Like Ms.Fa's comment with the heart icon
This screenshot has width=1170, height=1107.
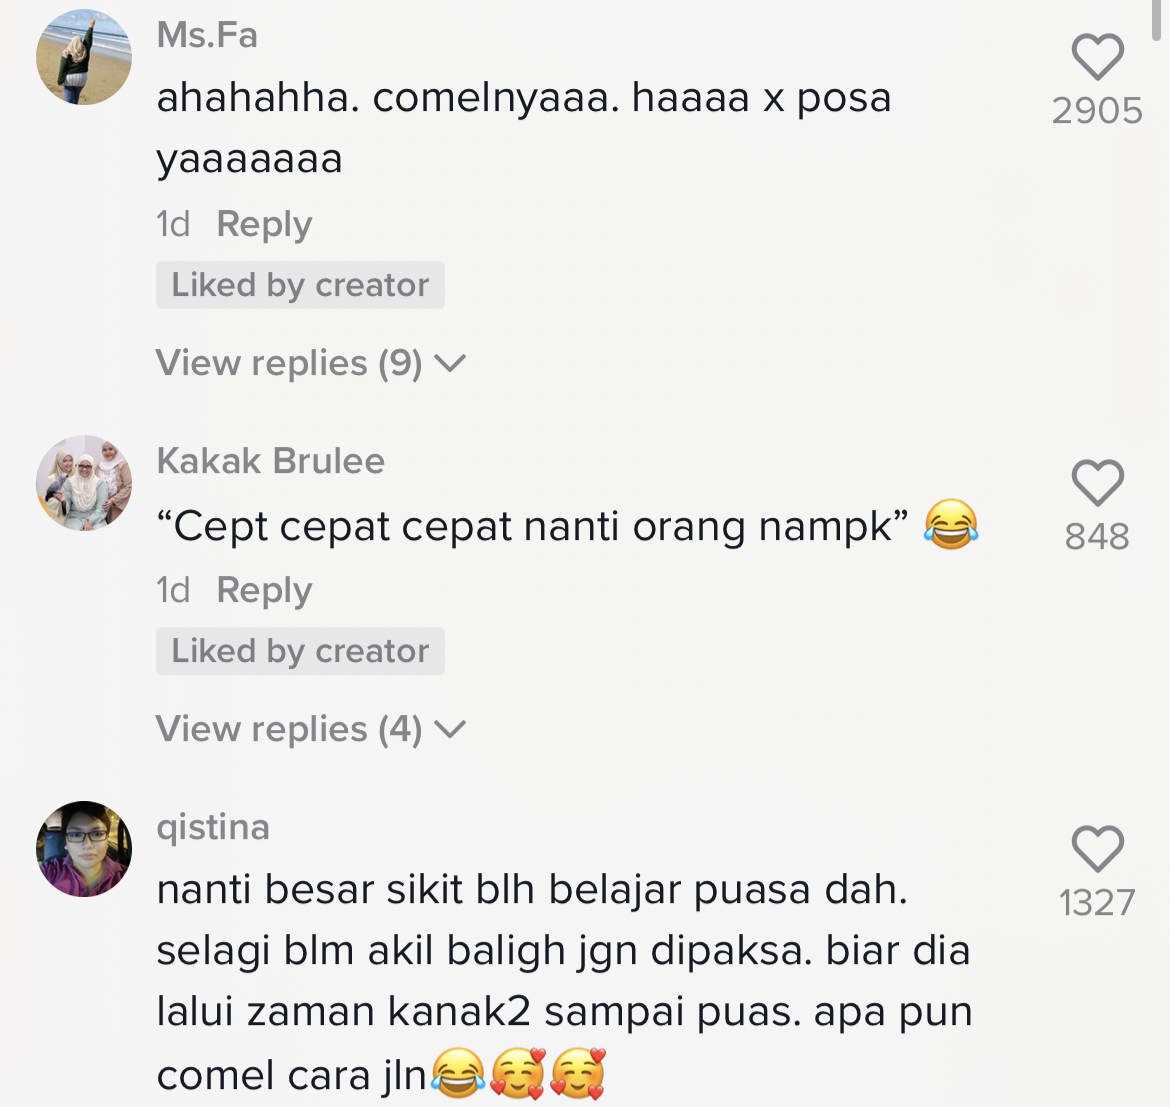(1098, 57)
